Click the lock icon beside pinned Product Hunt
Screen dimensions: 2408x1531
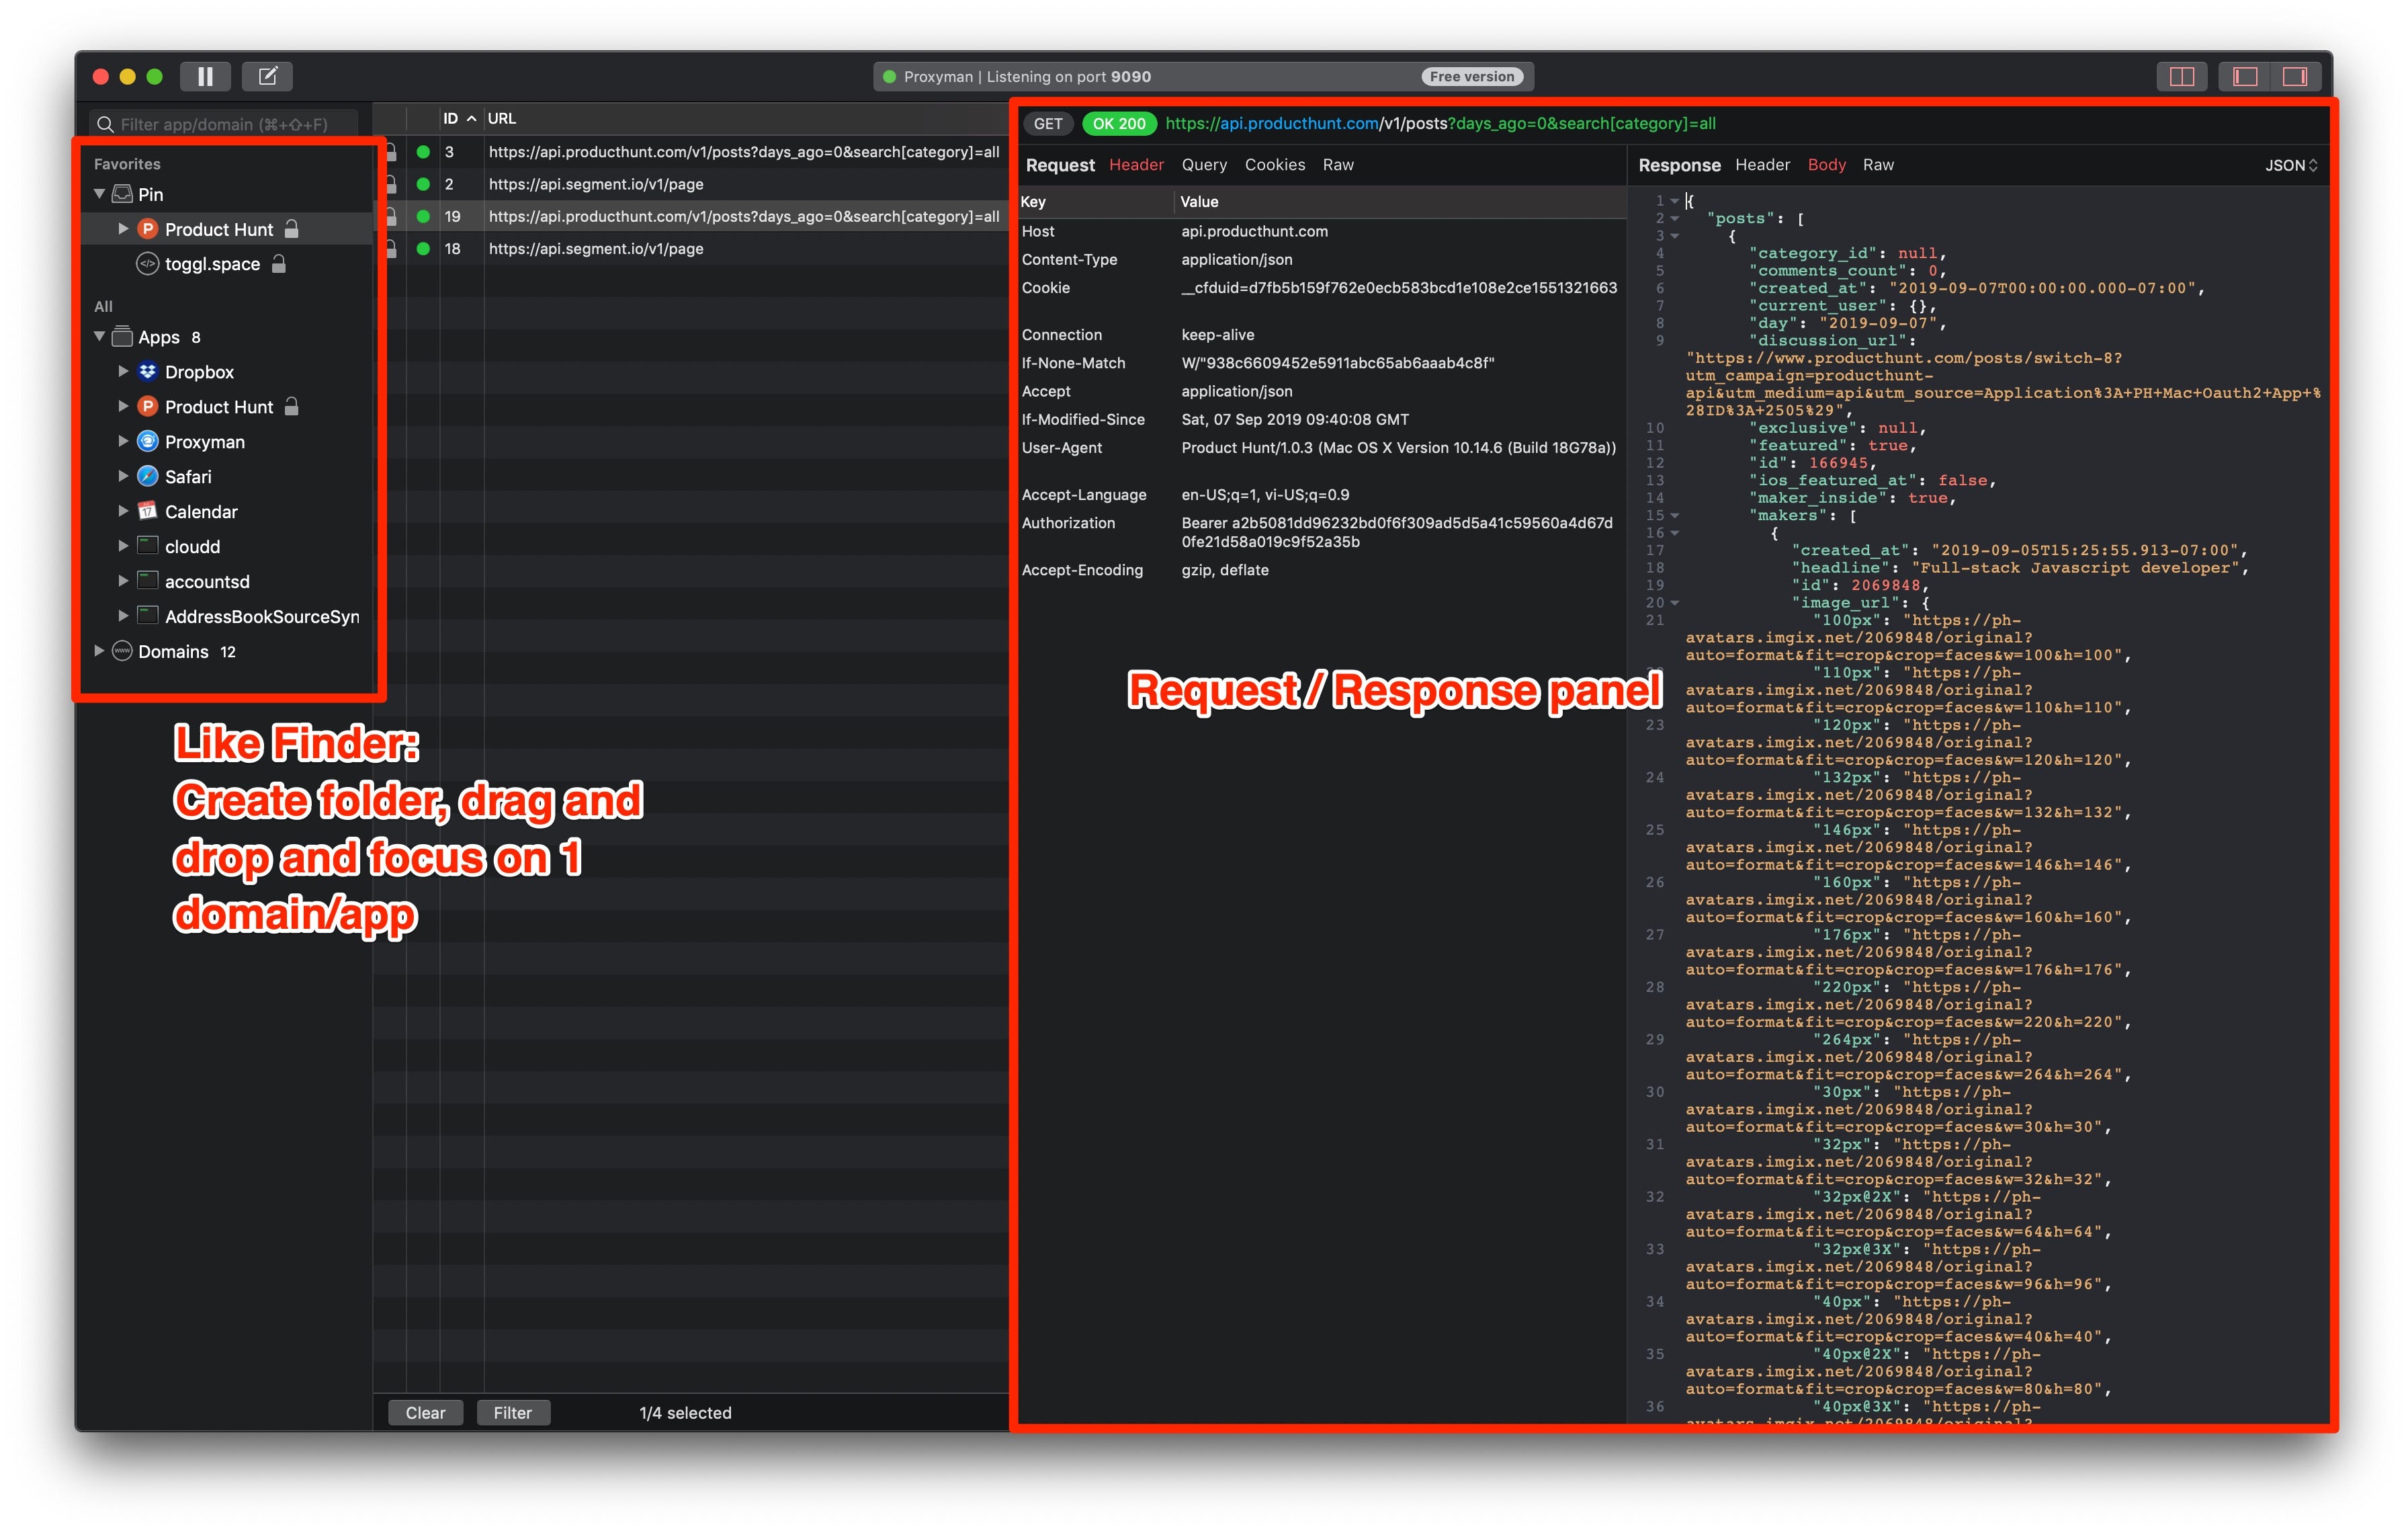click(x=292, y=229)
